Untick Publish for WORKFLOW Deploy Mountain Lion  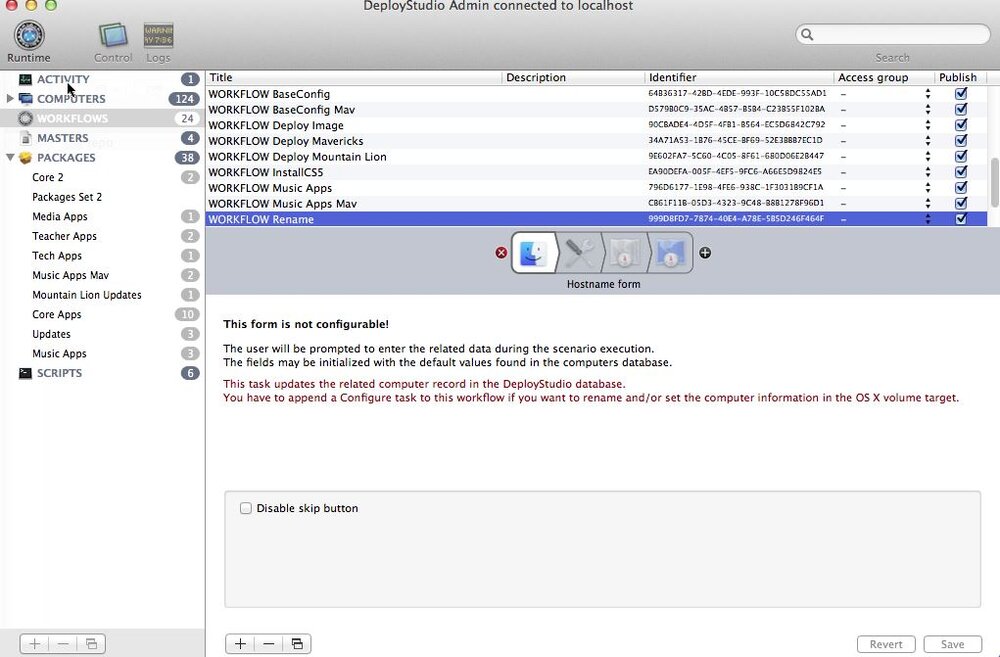click(x=960, y=156)
